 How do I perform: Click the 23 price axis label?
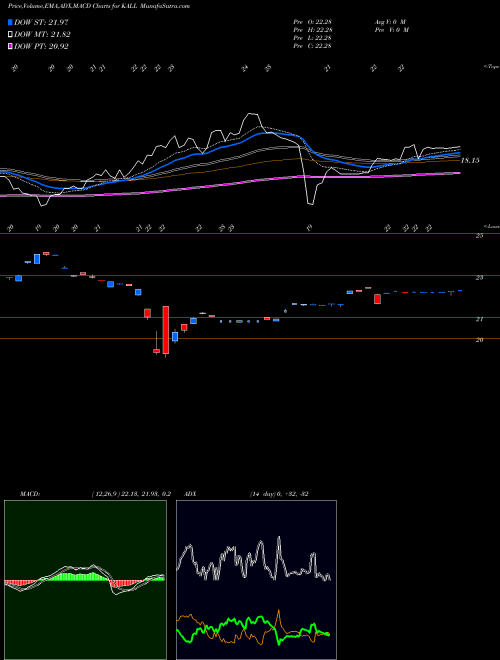(x=479, y=278)
